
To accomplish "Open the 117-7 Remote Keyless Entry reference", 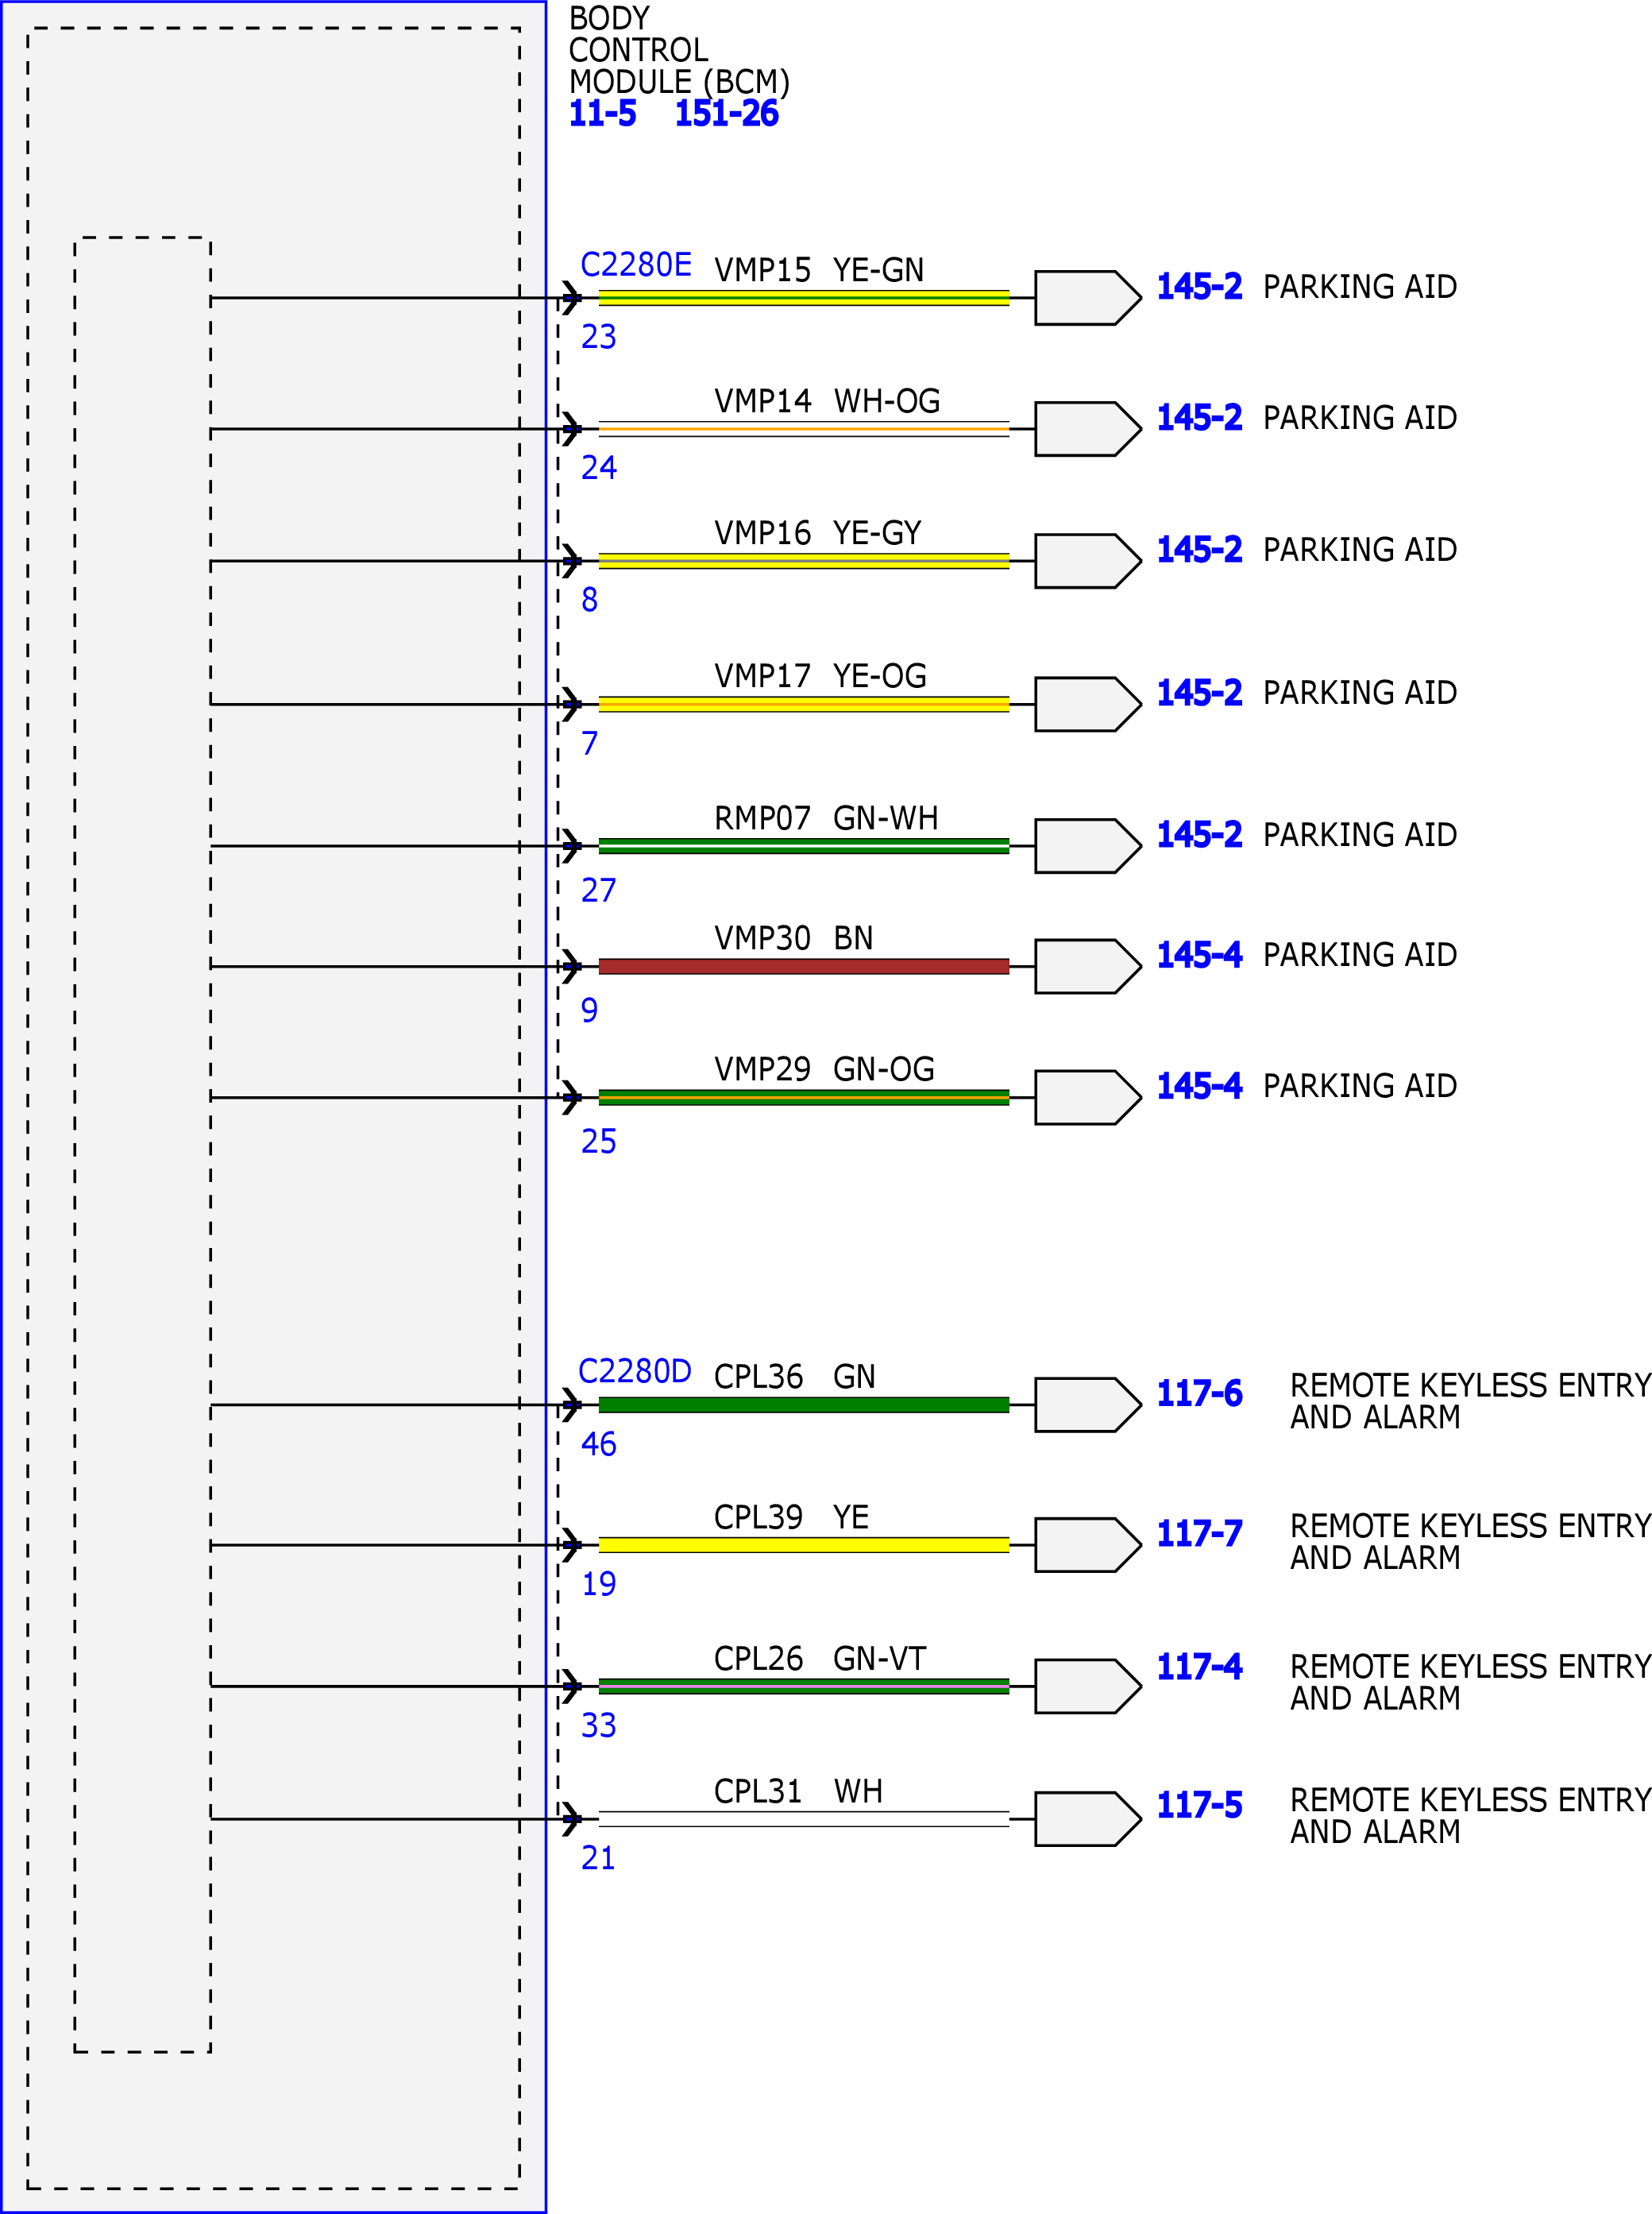I will (x=1199, y=1534).
